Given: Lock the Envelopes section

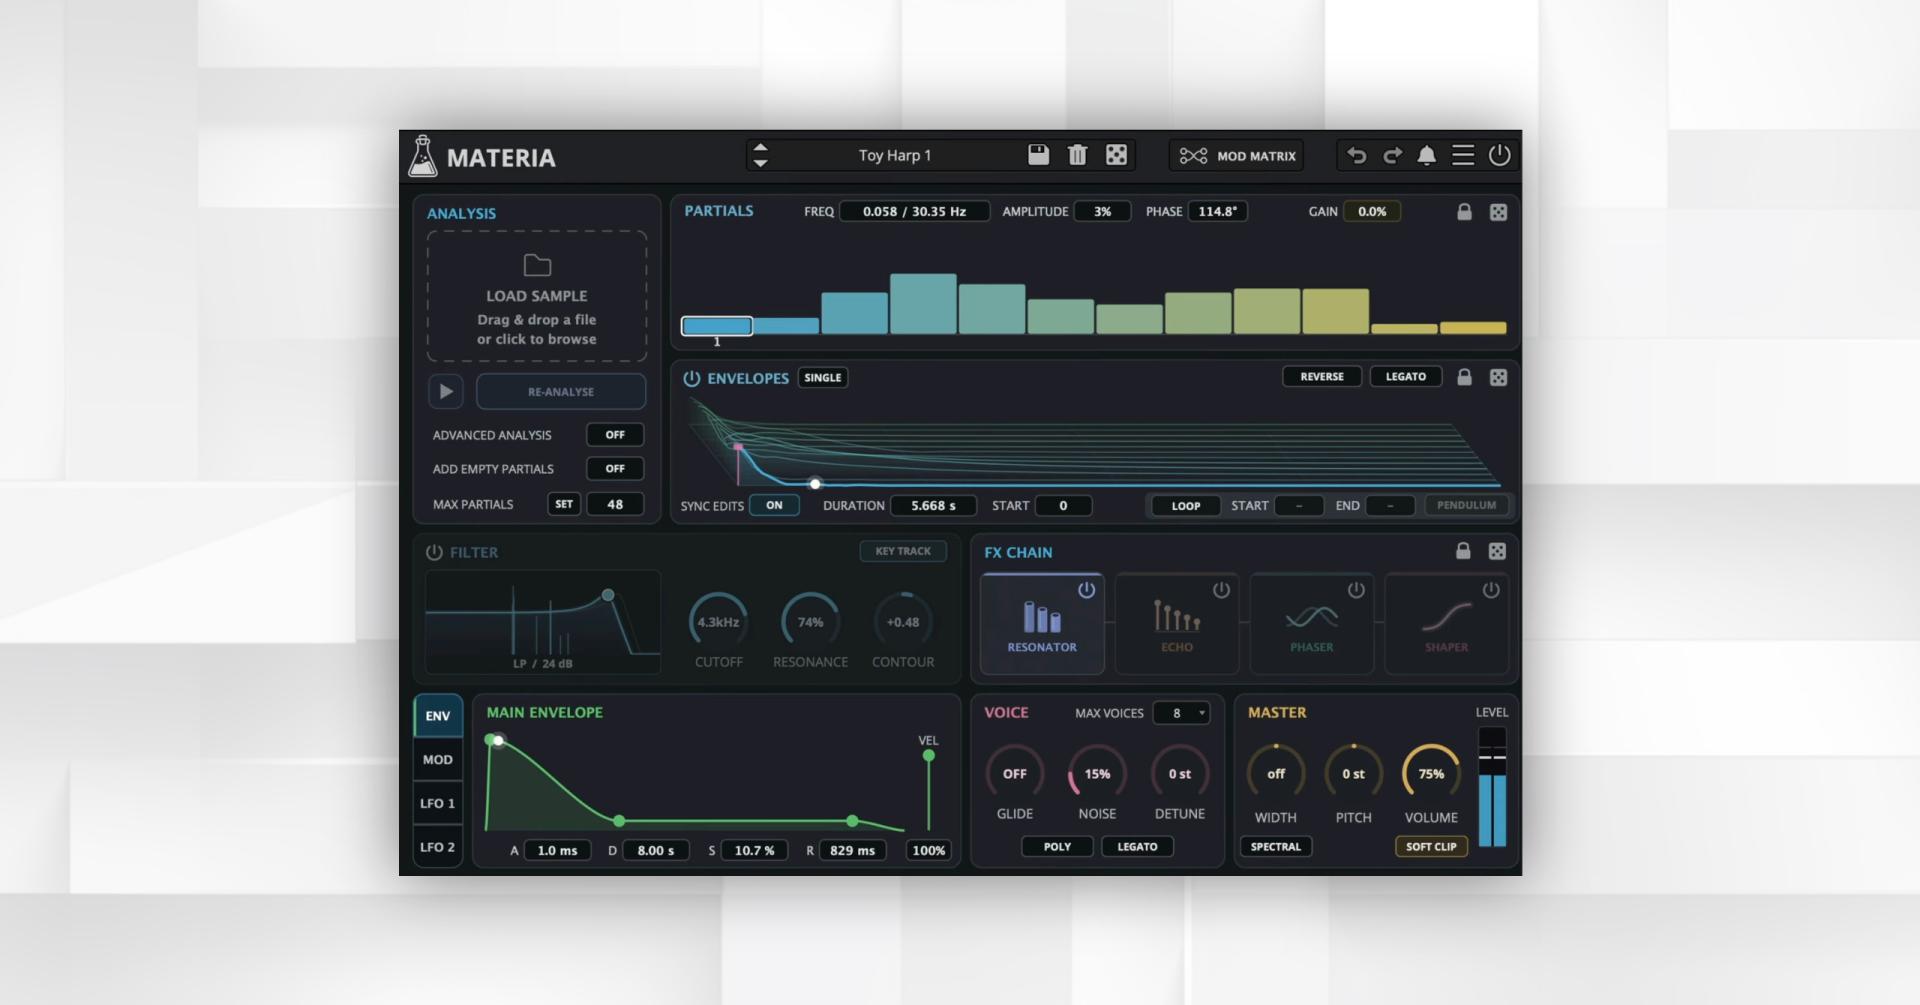Looking at the screenshot, I should coord(1464,377).
